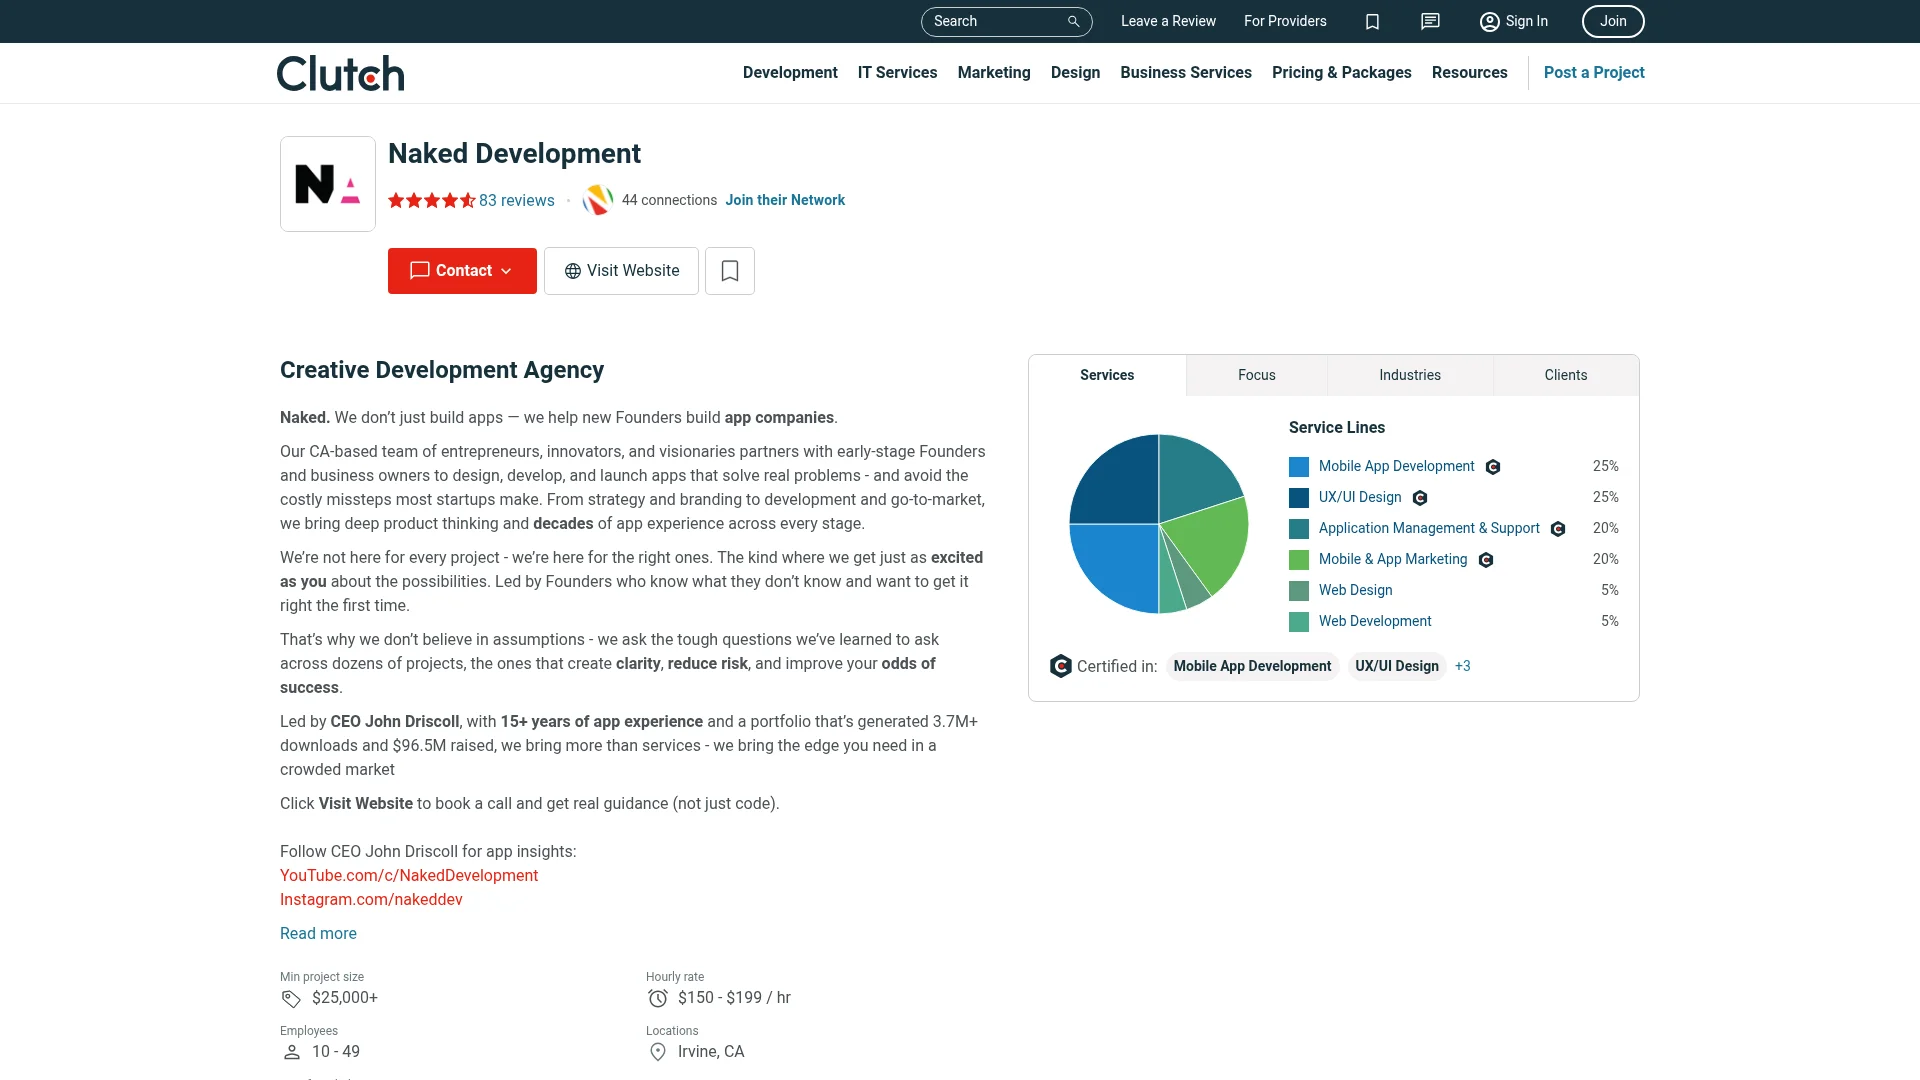Image resolution: width=1920 pixels, height=1080 pixels.
Task: Switch to the Services tab
Action: click(1107, 375)
